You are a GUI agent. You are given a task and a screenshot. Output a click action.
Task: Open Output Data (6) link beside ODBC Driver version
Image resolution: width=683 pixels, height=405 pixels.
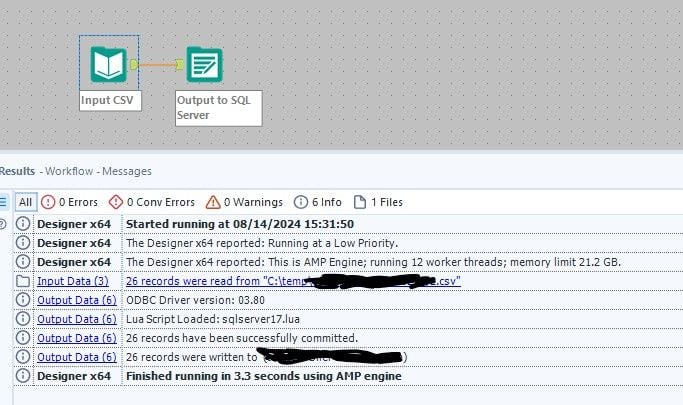tap(77, 300)
